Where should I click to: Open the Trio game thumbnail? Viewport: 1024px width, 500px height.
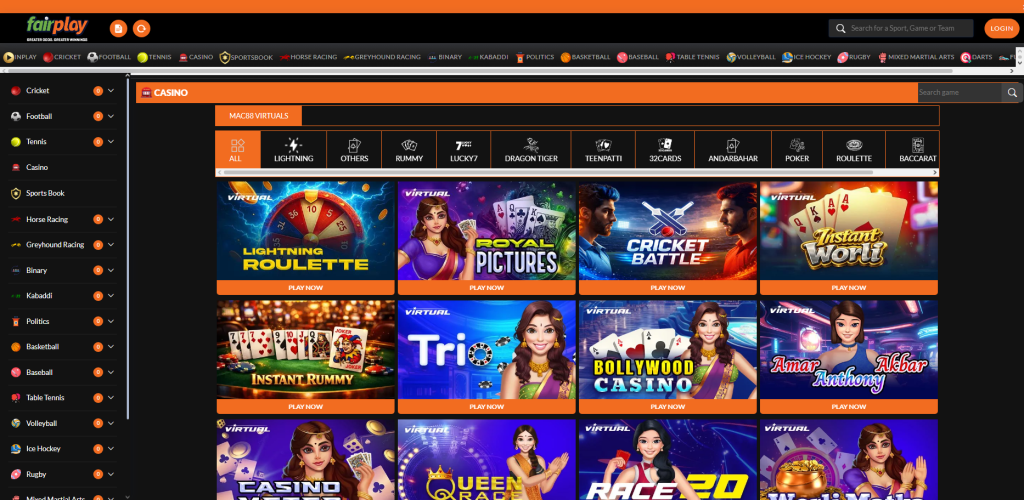coord(487,350)
